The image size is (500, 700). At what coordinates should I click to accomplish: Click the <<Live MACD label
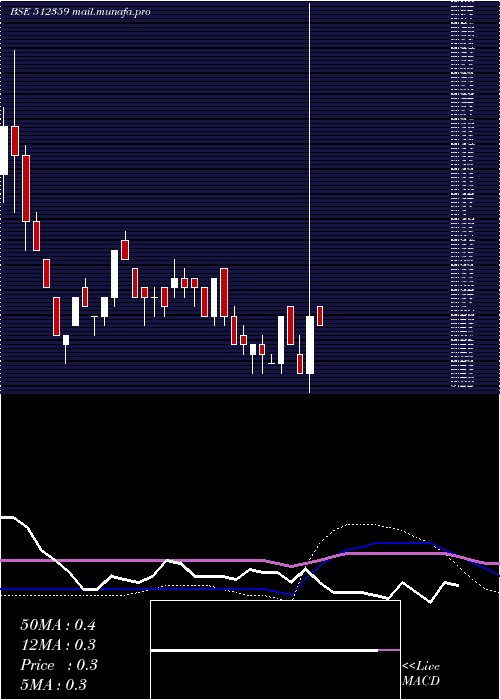click(421, 674)
